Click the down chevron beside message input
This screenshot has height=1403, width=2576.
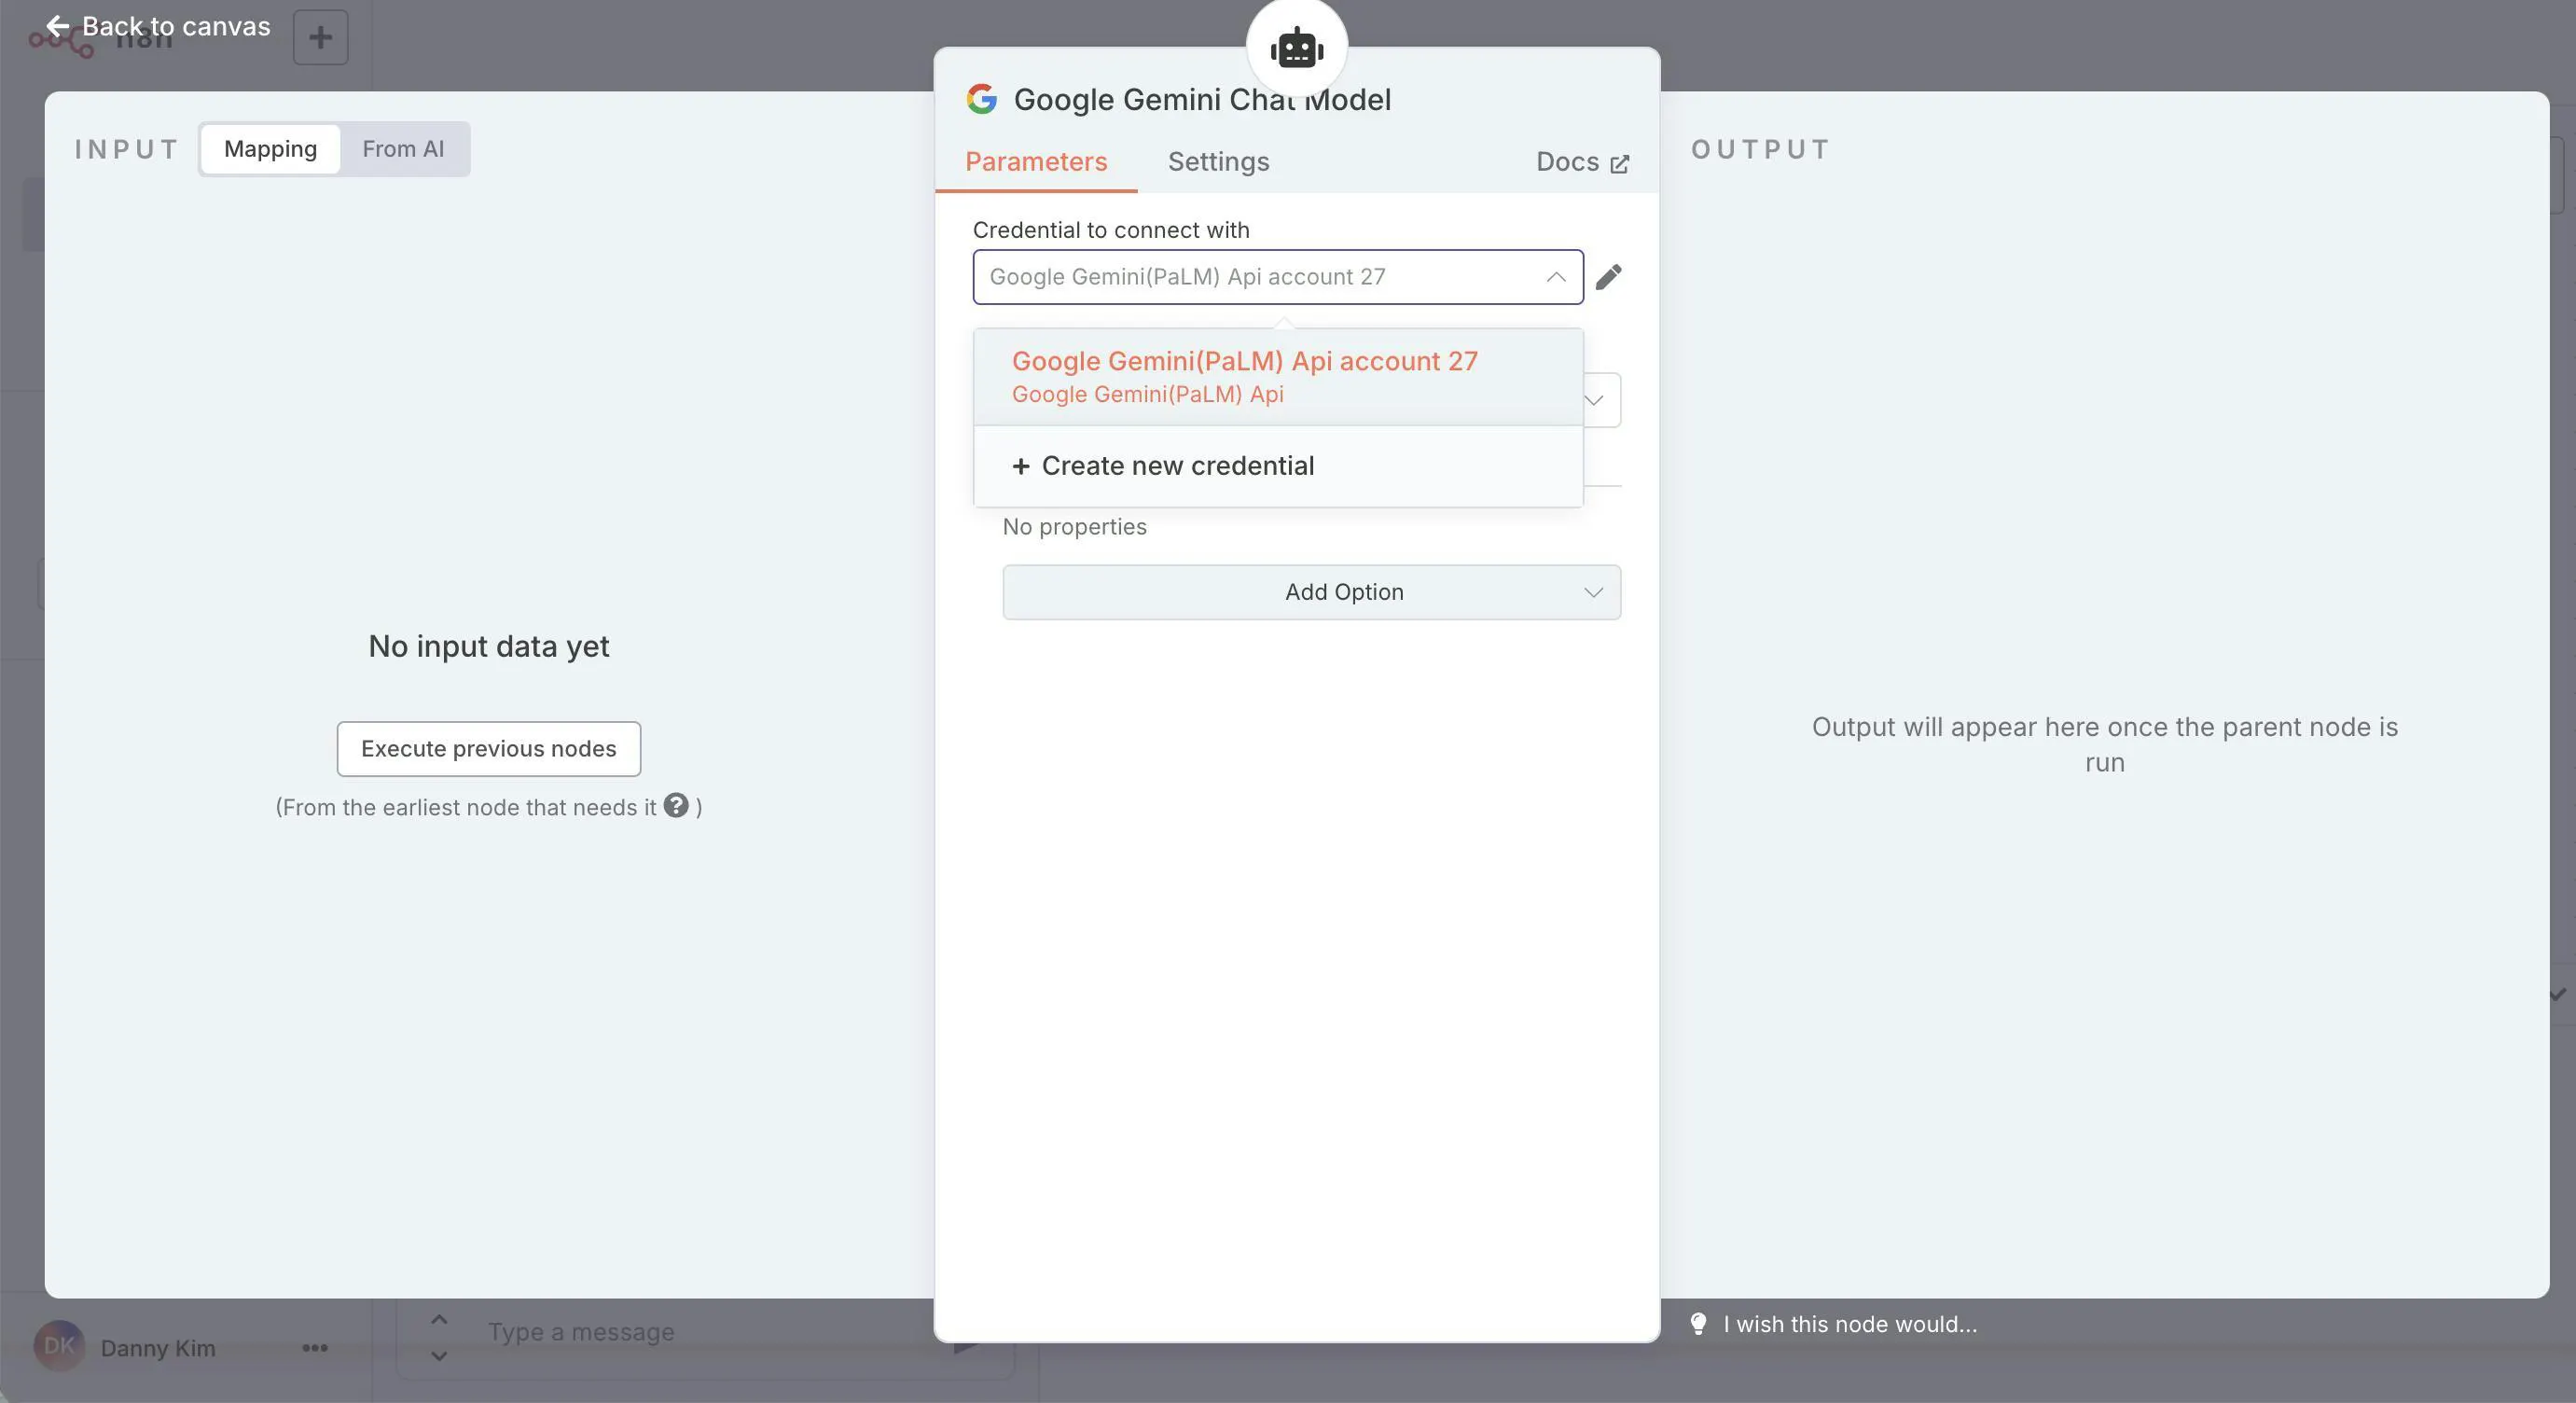pos(438,1356)
